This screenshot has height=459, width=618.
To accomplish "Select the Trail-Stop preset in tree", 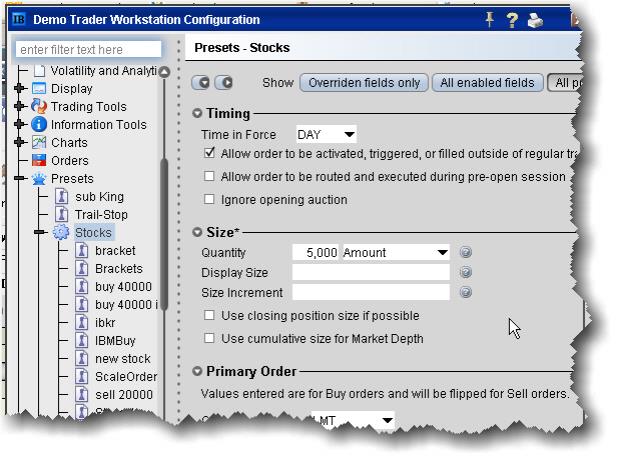I will (101, 215).
